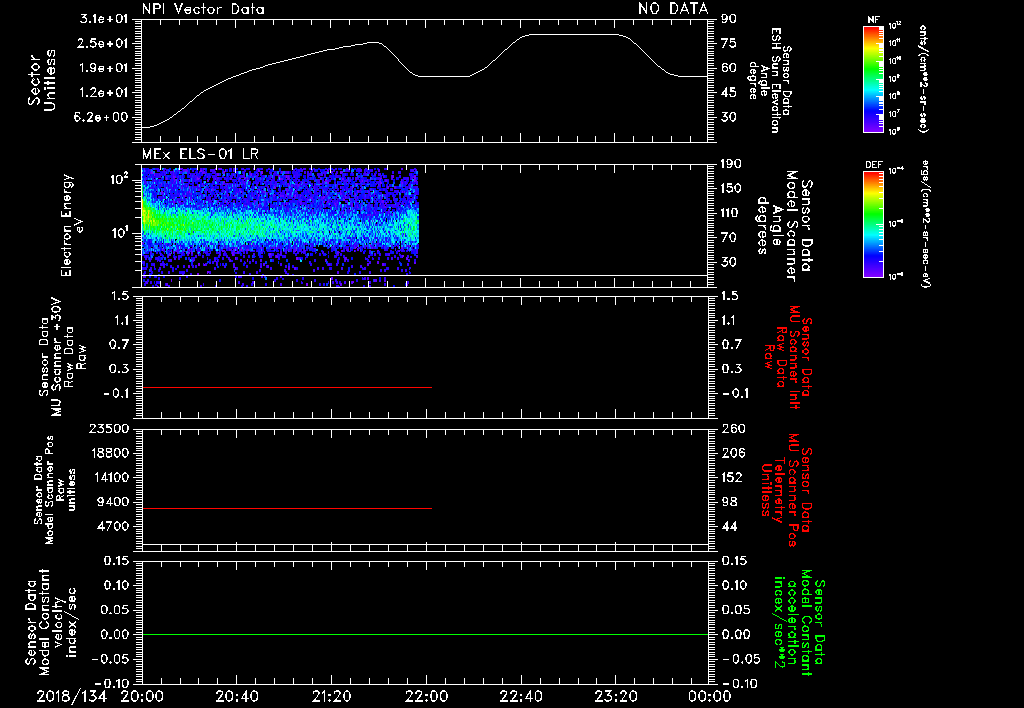The image size is (1024, 708).
Task: Click the 'NO DATA' label
Action: (673, 9)
